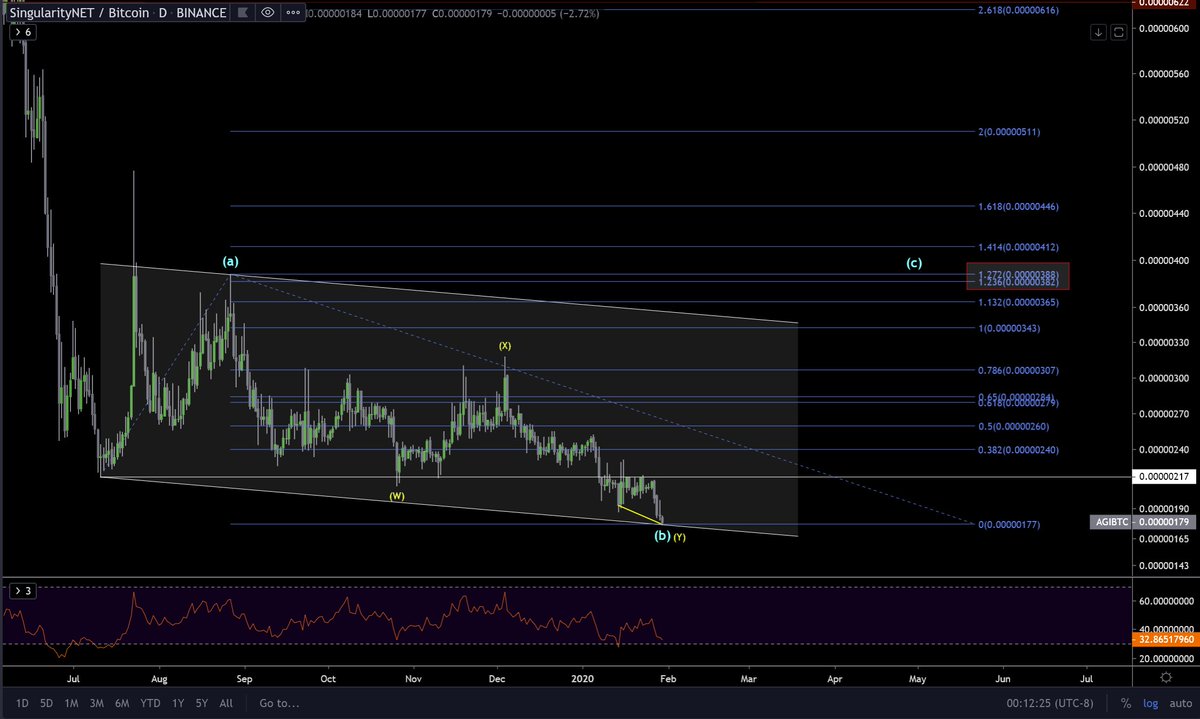Select the (c) wave label

(914, 263)
